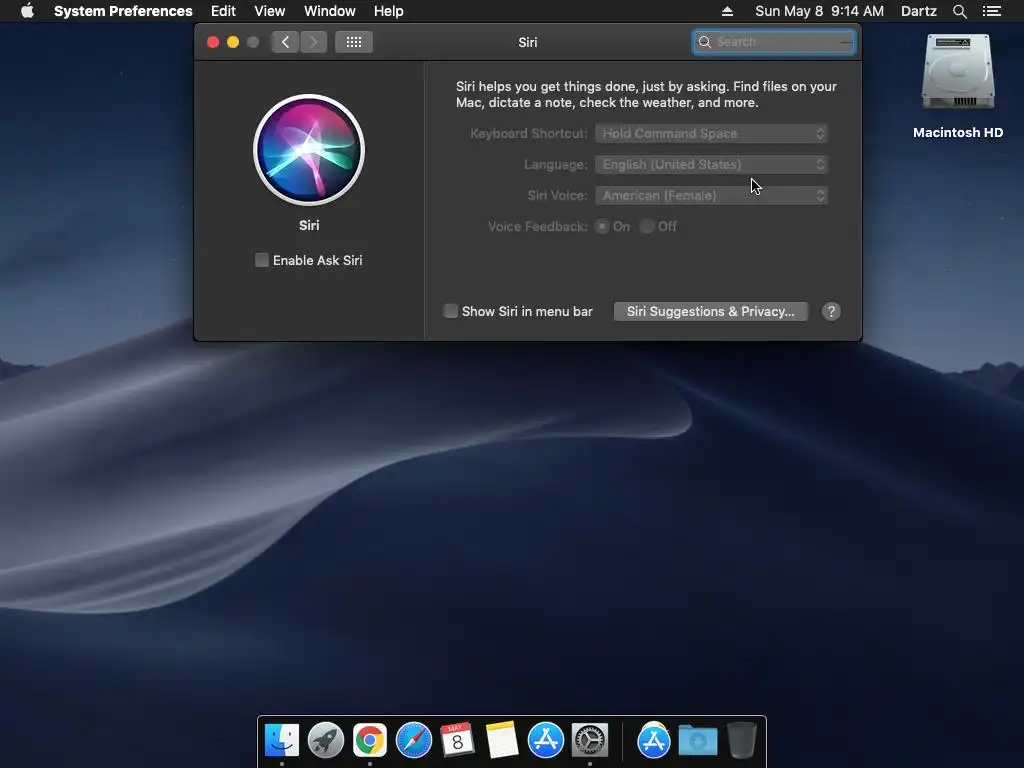Image resolution: width=1024 pixels, height=768 pixels.
Task: Click the eject icon in menu bar
Action: click(x=727, y=11)
